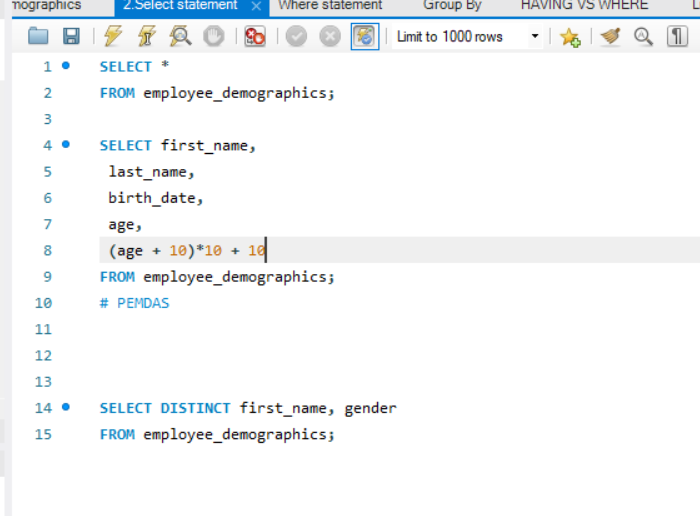700x516 pixels.
Task: Rollback transaction X icon
Action: [330, 36]
